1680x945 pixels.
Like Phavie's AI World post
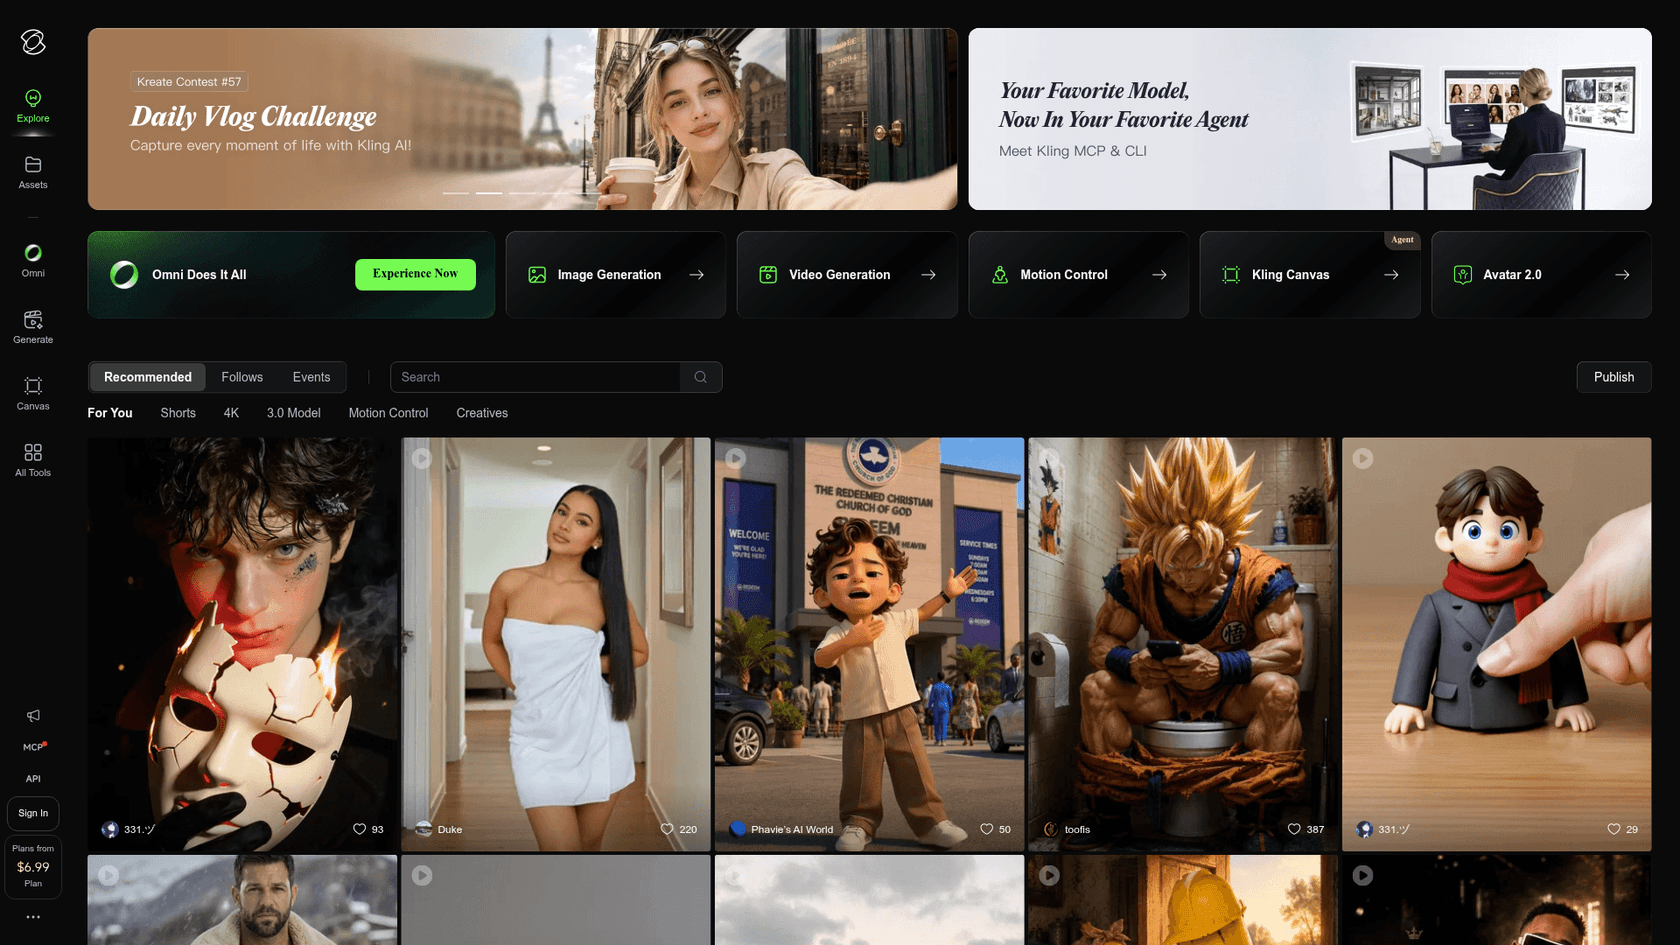tap(987, 829)
